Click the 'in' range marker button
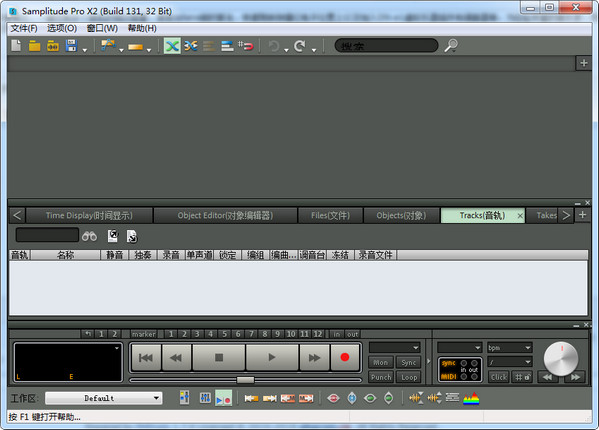The height and width of the screenshot is (430, 599). tap(337, 334)
